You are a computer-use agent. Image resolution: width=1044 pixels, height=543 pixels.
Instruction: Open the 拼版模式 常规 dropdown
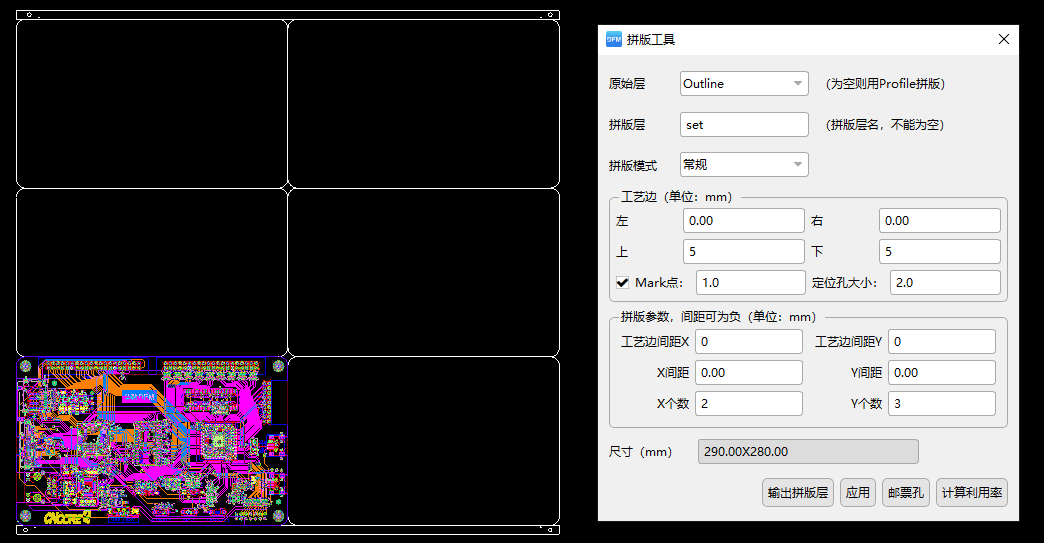coord(744,164)
